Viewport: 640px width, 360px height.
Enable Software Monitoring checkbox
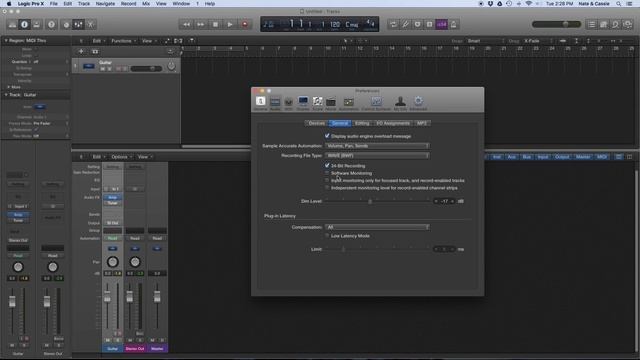[327, 173]
